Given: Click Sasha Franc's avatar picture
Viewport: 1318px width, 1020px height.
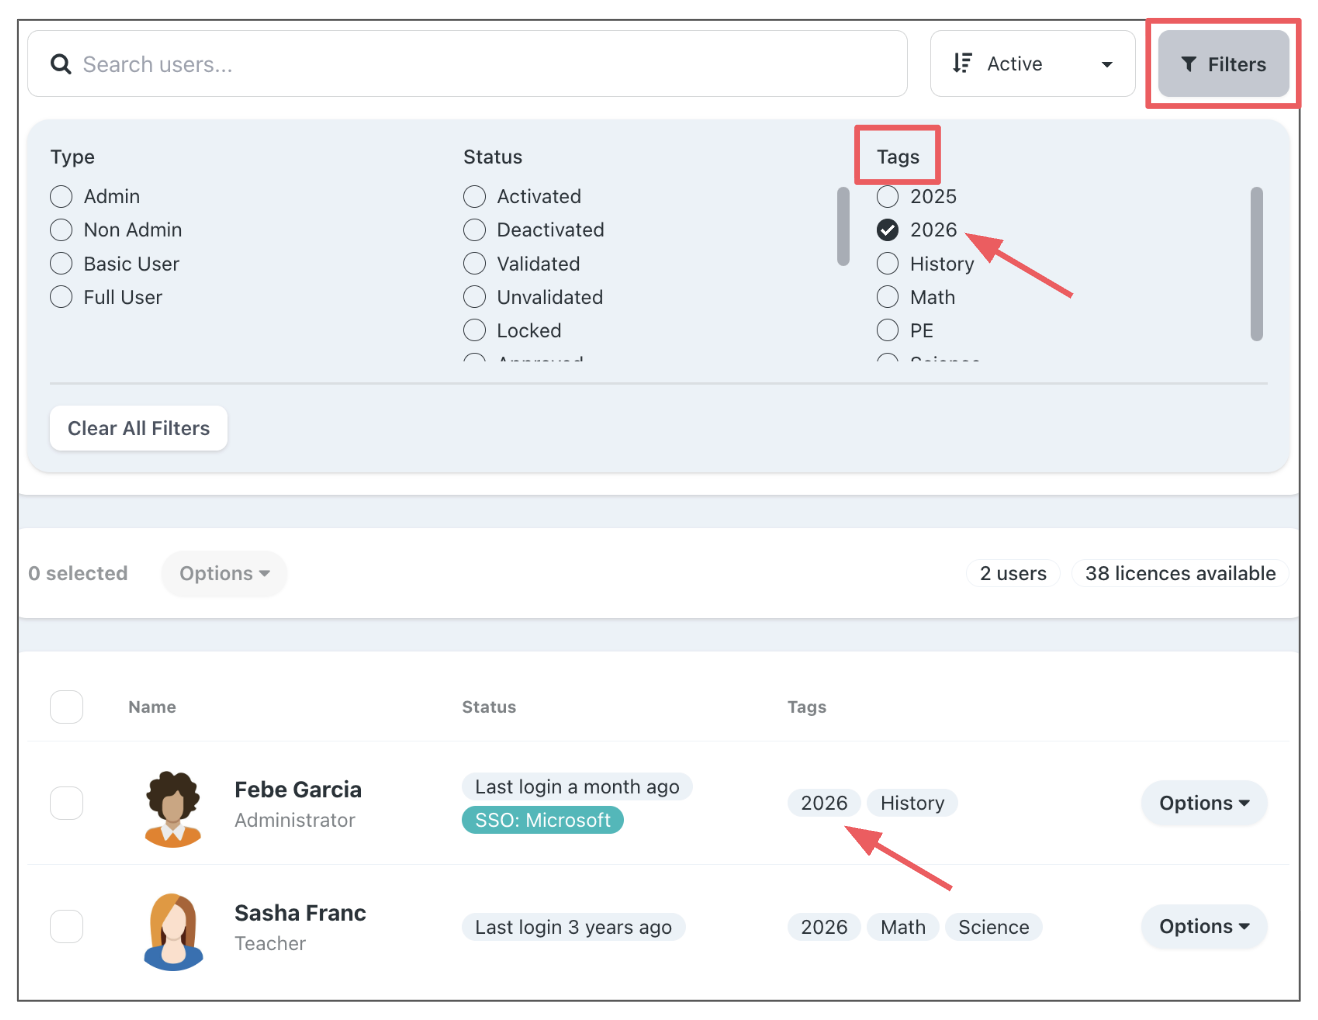Looking at the screenshot, I should [174, 931].
